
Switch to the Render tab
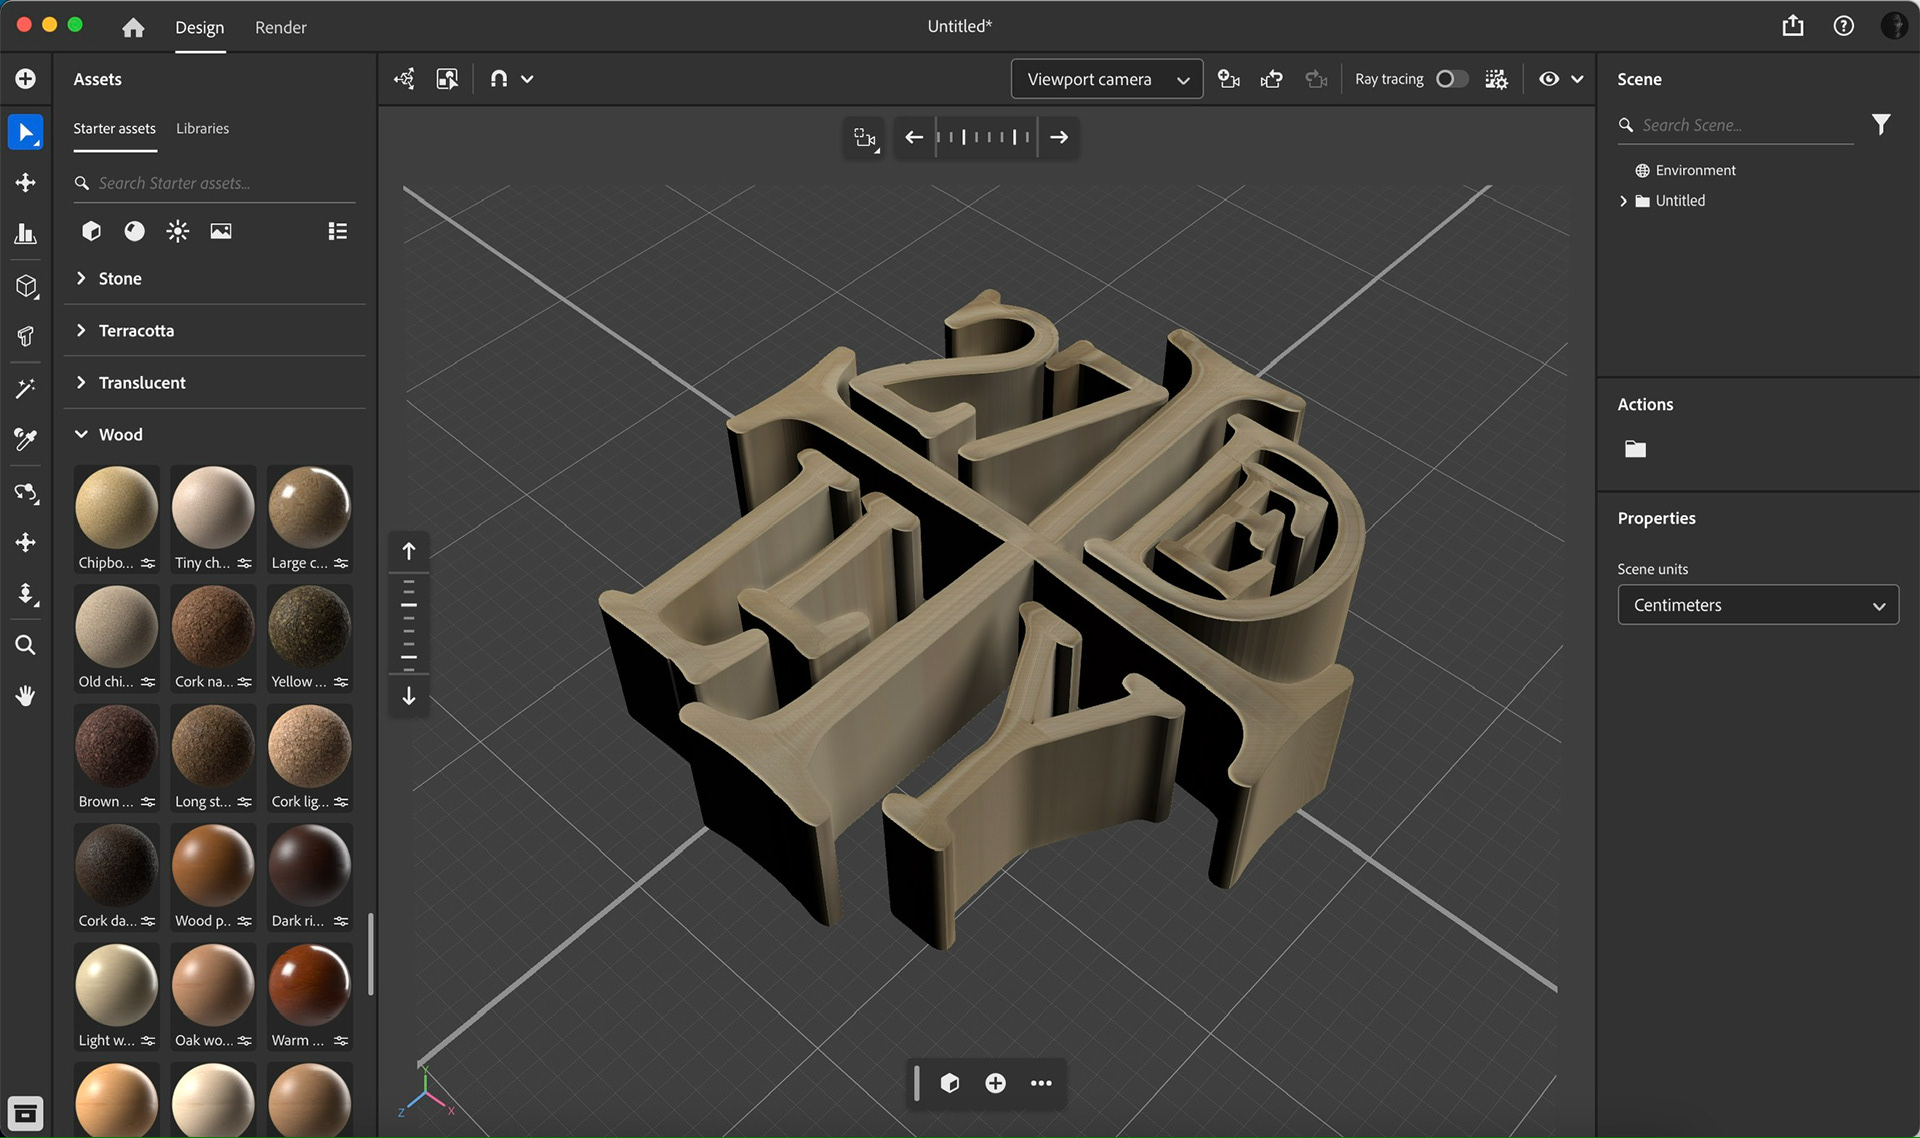click(280, 27)
